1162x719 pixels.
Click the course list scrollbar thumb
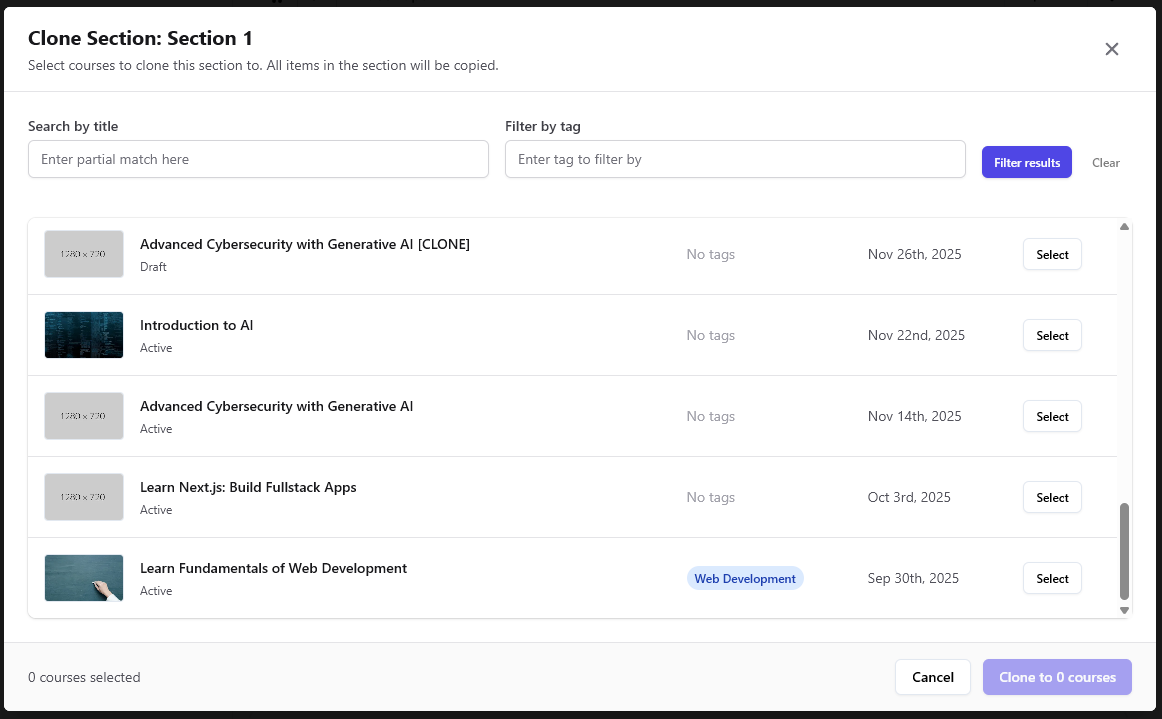coord(1124,550)
